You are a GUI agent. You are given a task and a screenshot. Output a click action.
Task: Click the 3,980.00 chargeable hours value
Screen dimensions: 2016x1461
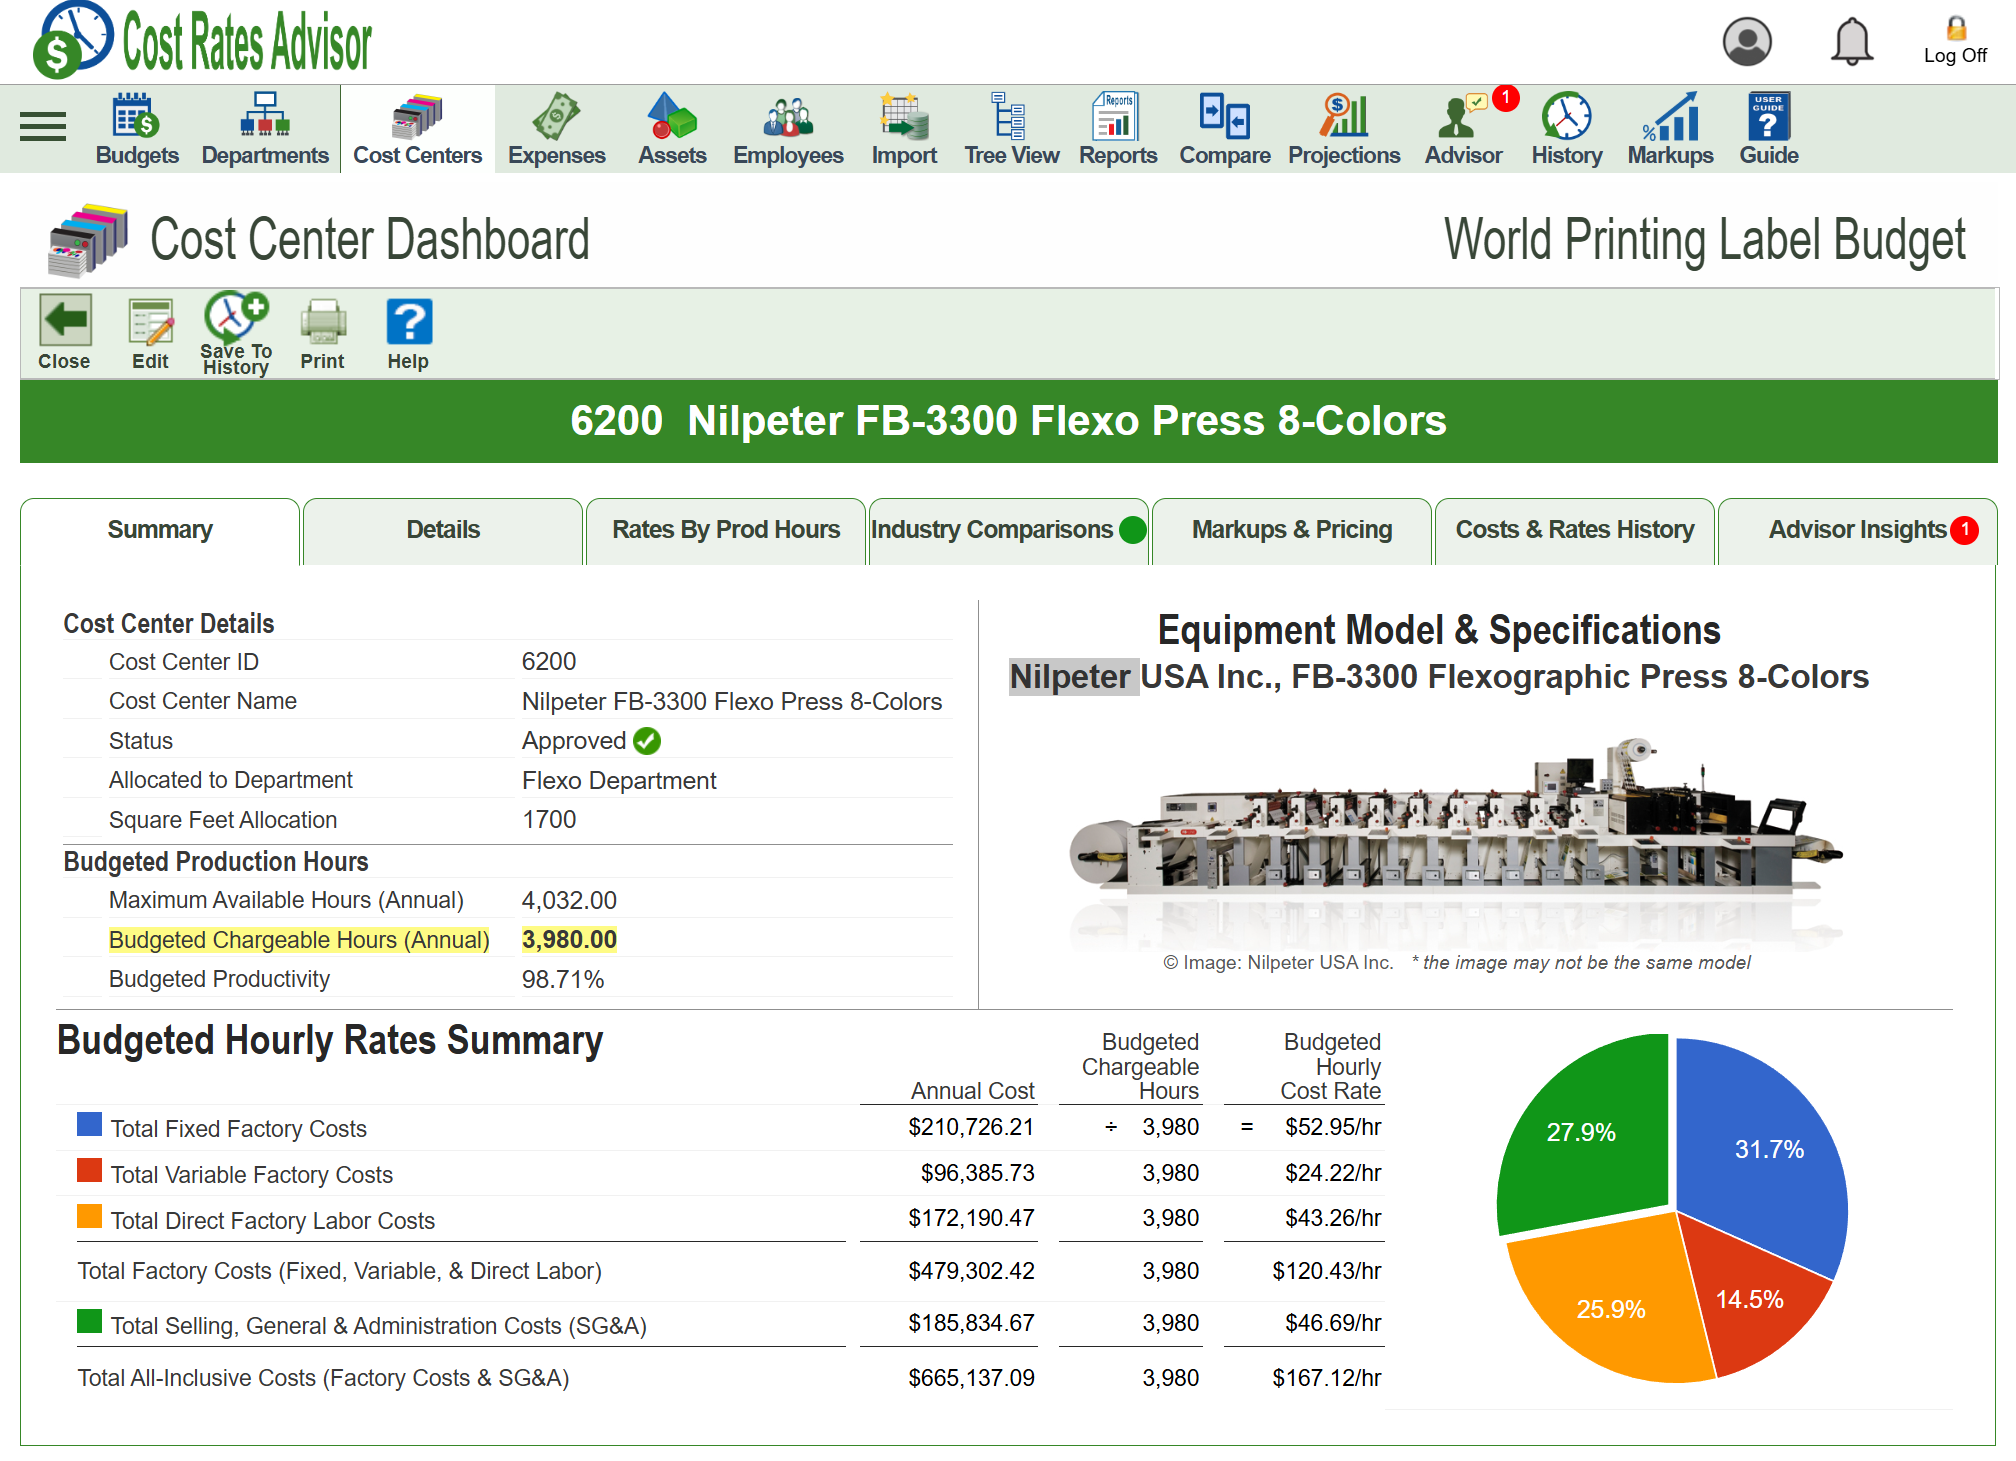click(569, 940)
